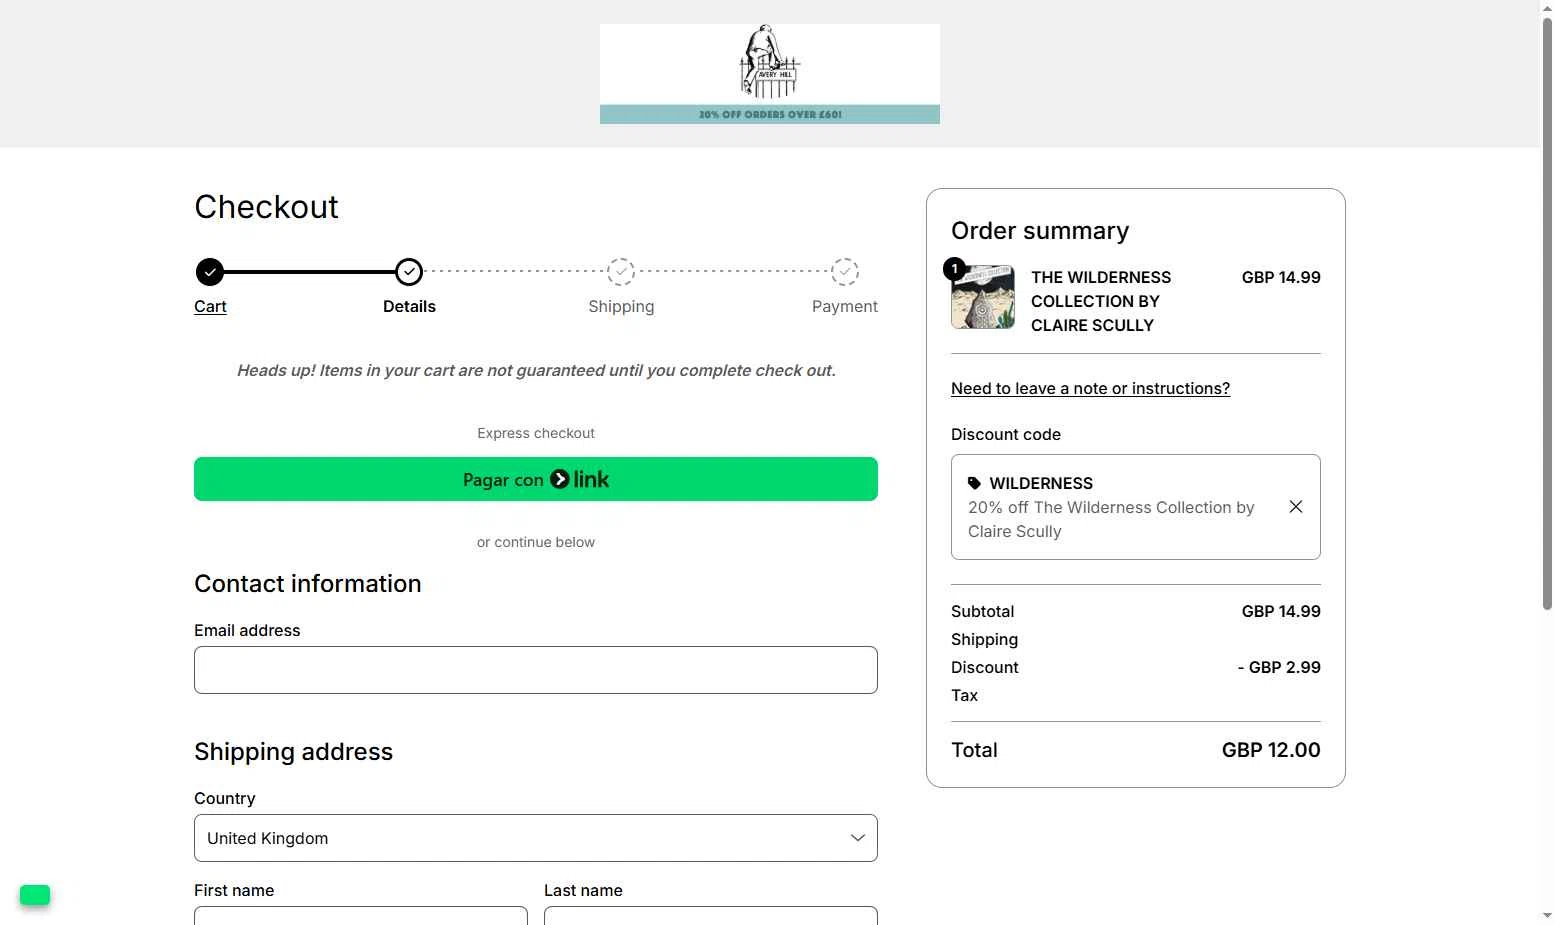This screenshot has height=925, width=1555.
Task: Click the Details step circle icon
Action: 409,271
